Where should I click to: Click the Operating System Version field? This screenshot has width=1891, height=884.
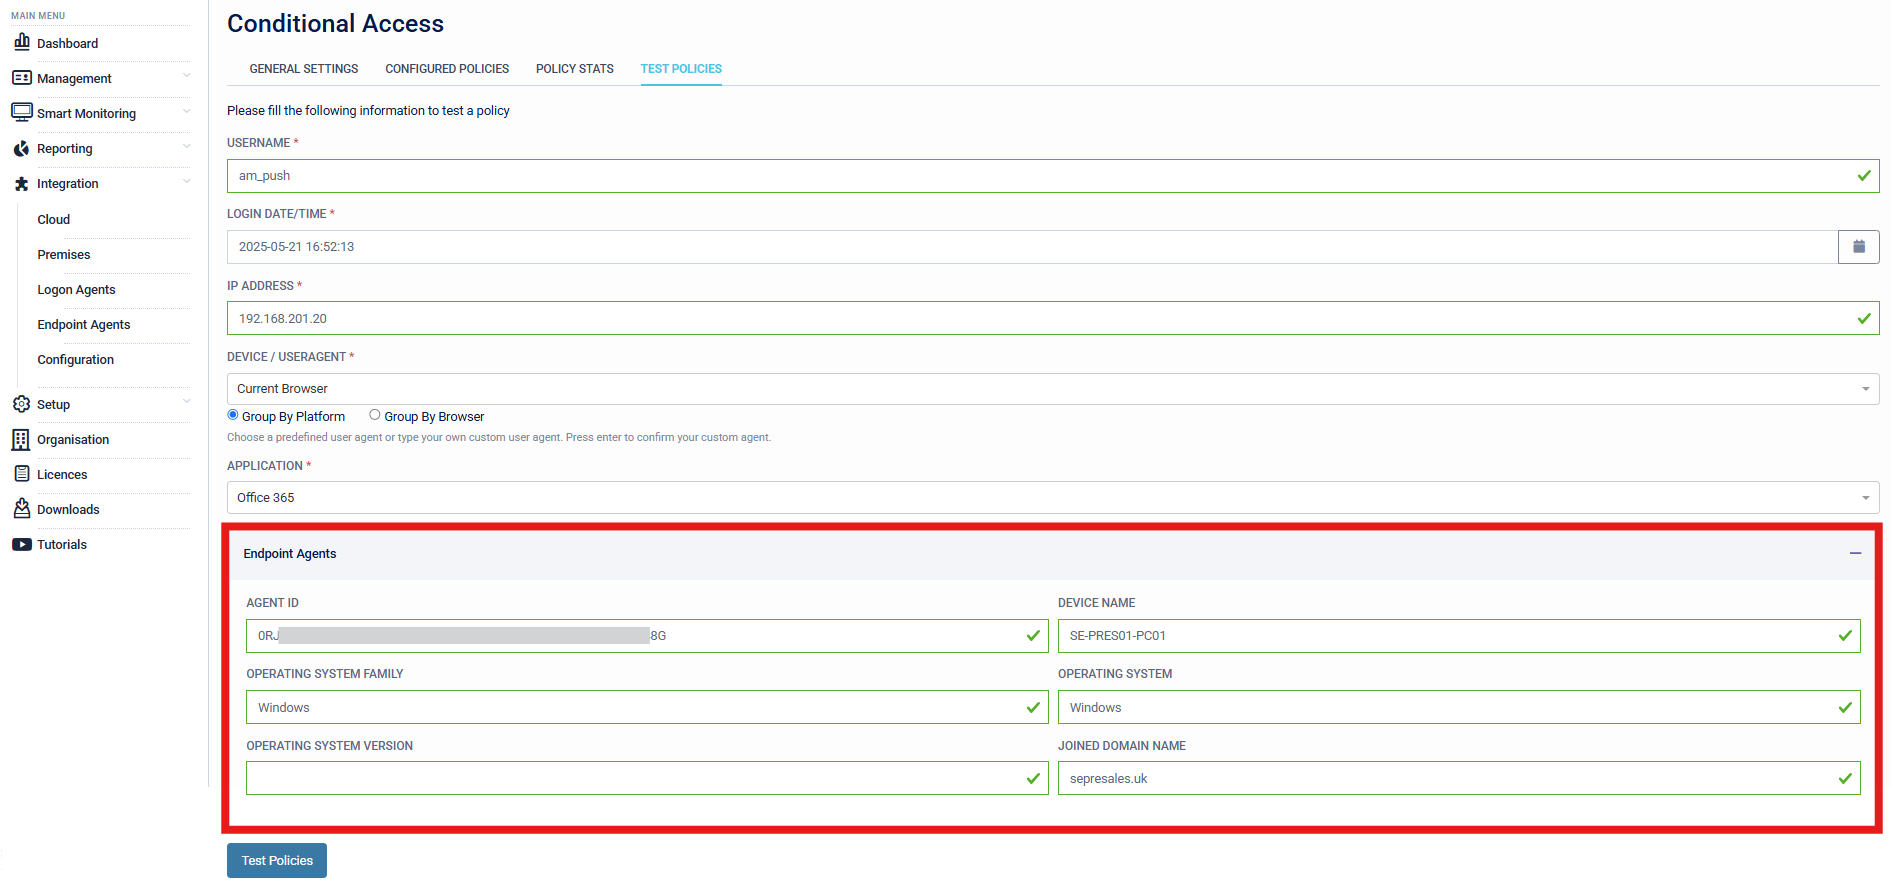(x=635, y=778)
